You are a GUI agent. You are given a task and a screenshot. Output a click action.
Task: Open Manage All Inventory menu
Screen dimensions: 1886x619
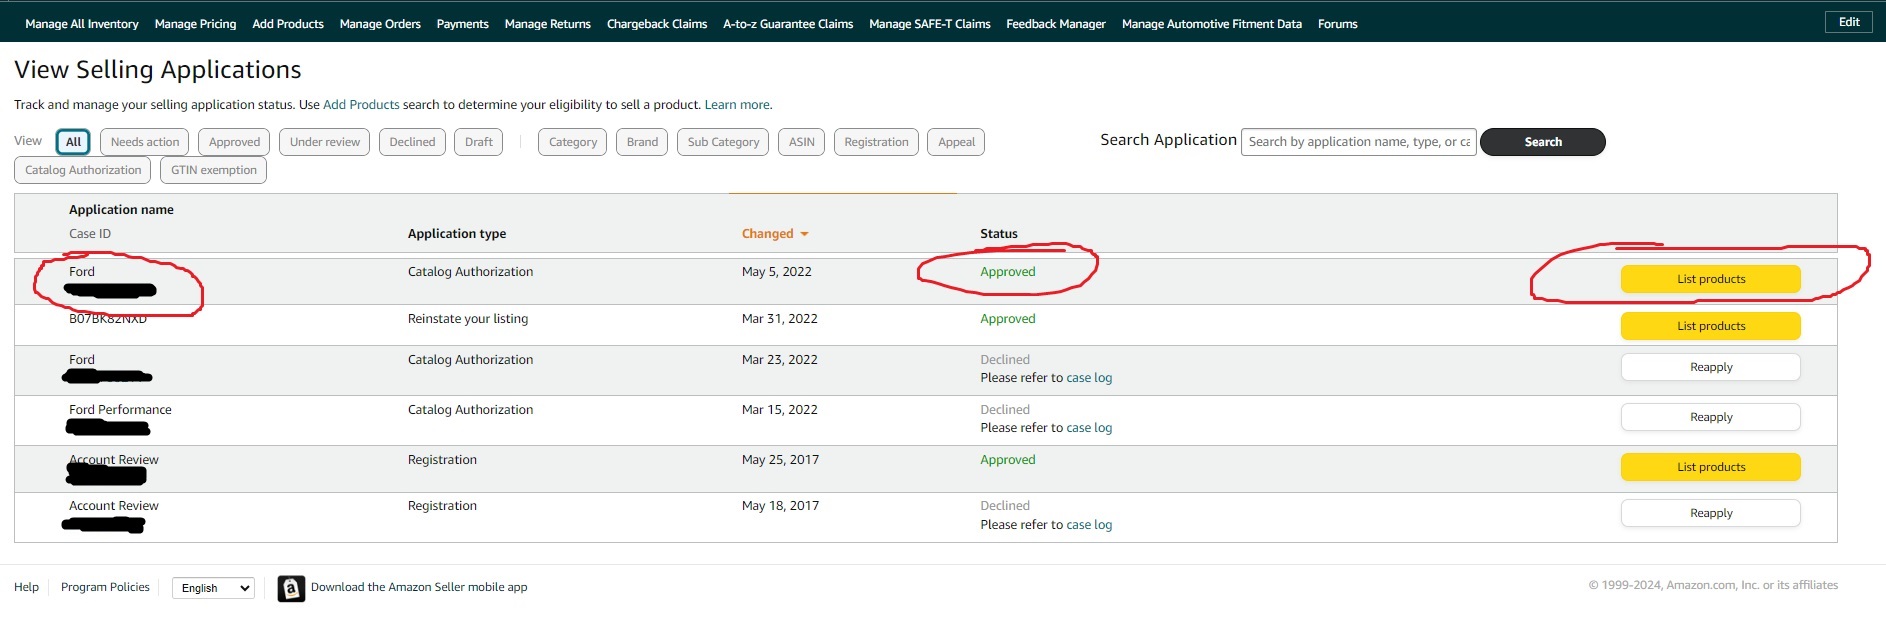[82, 24]
